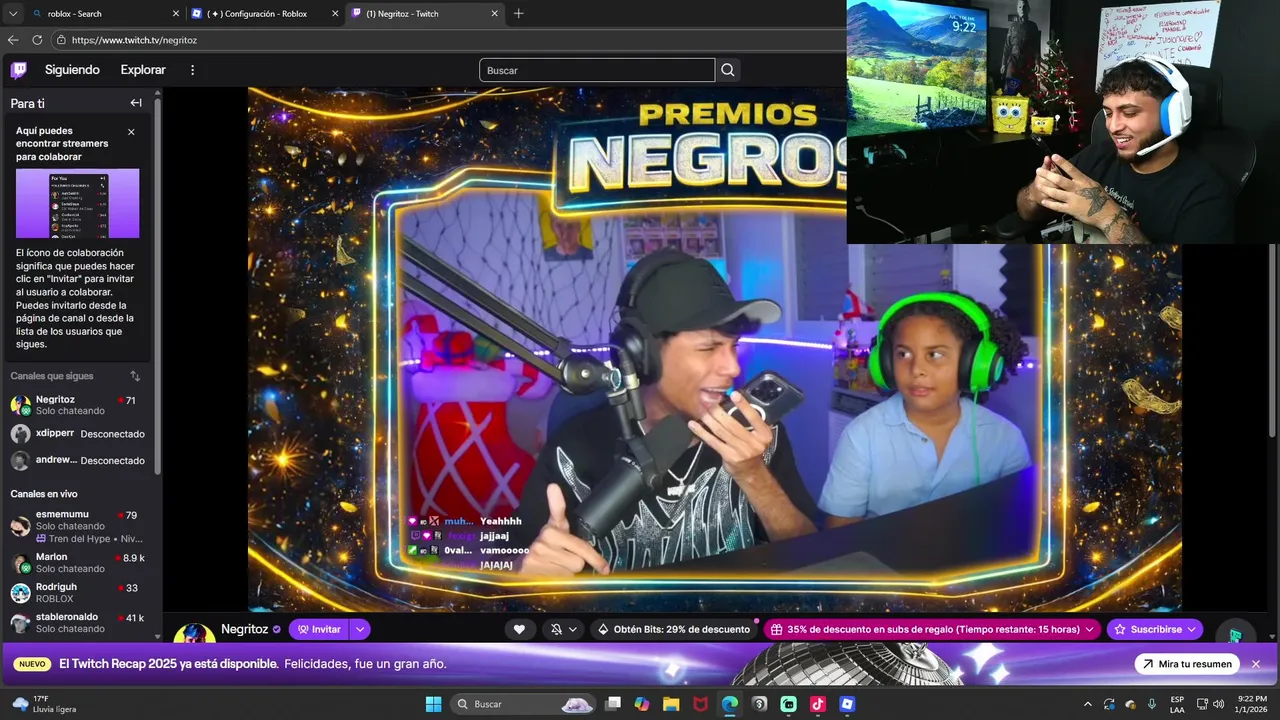
Task: Open Roblox from the taskbar
Action: 847,704
